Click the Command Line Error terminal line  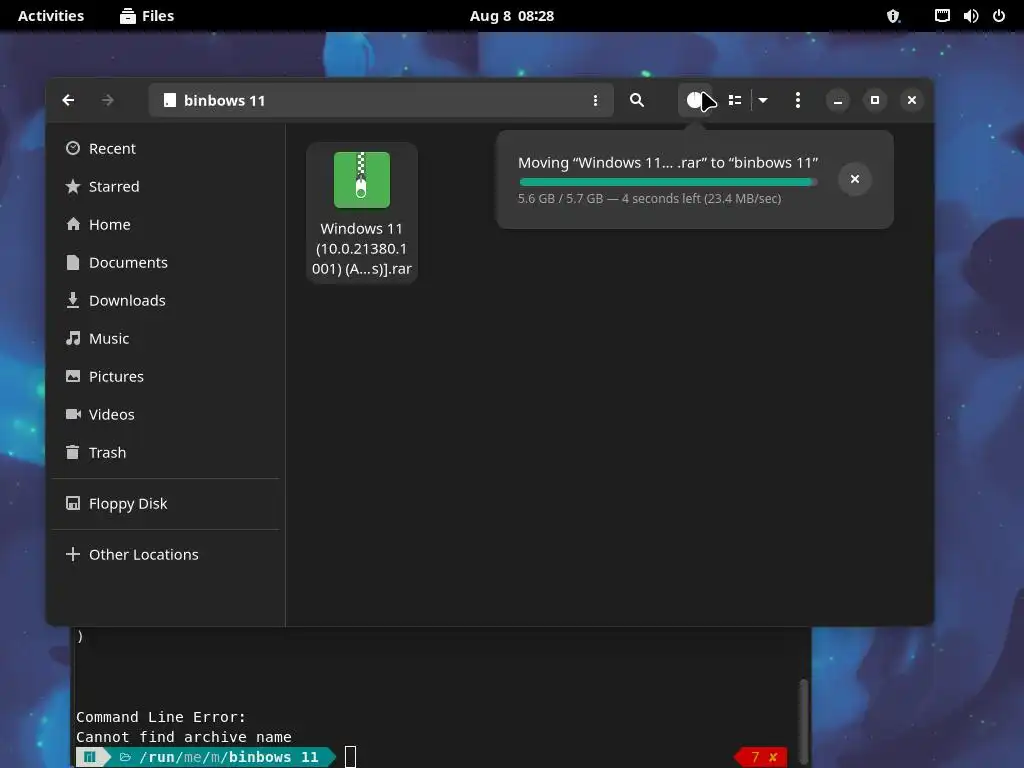(x=161, y=717)
